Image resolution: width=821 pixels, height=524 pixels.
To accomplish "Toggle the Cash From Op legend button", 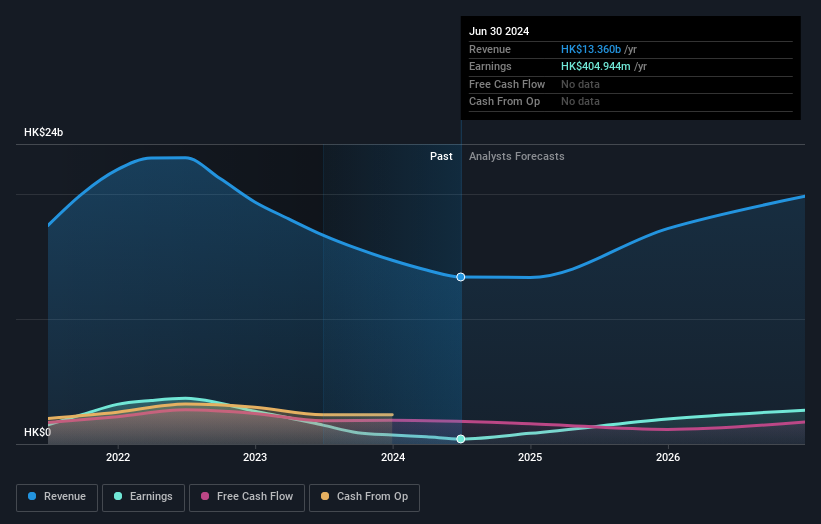I will coord(364,497).
